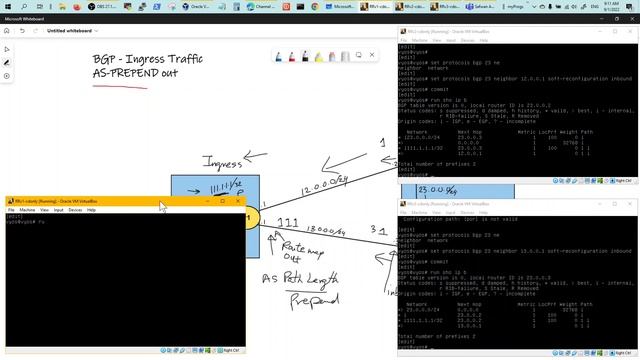
Task: Open Machine menu in orange-titled VirtualBox window
Action: [x=27, y=210]
